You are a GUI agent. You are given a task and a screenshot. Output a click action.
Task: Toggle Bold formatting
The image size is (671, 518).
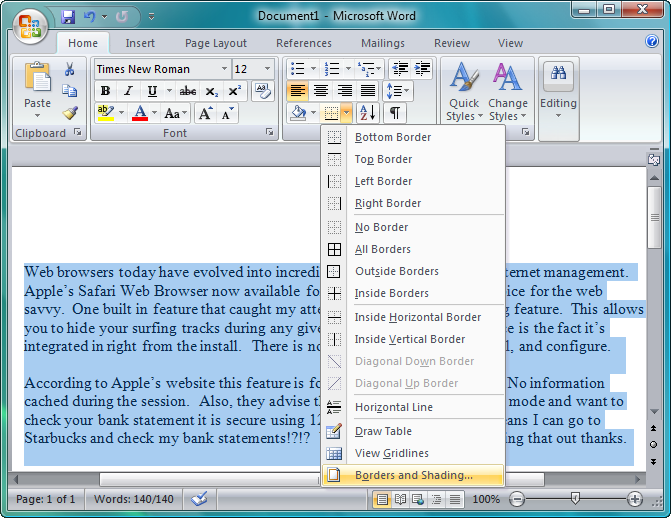point(105,91)
